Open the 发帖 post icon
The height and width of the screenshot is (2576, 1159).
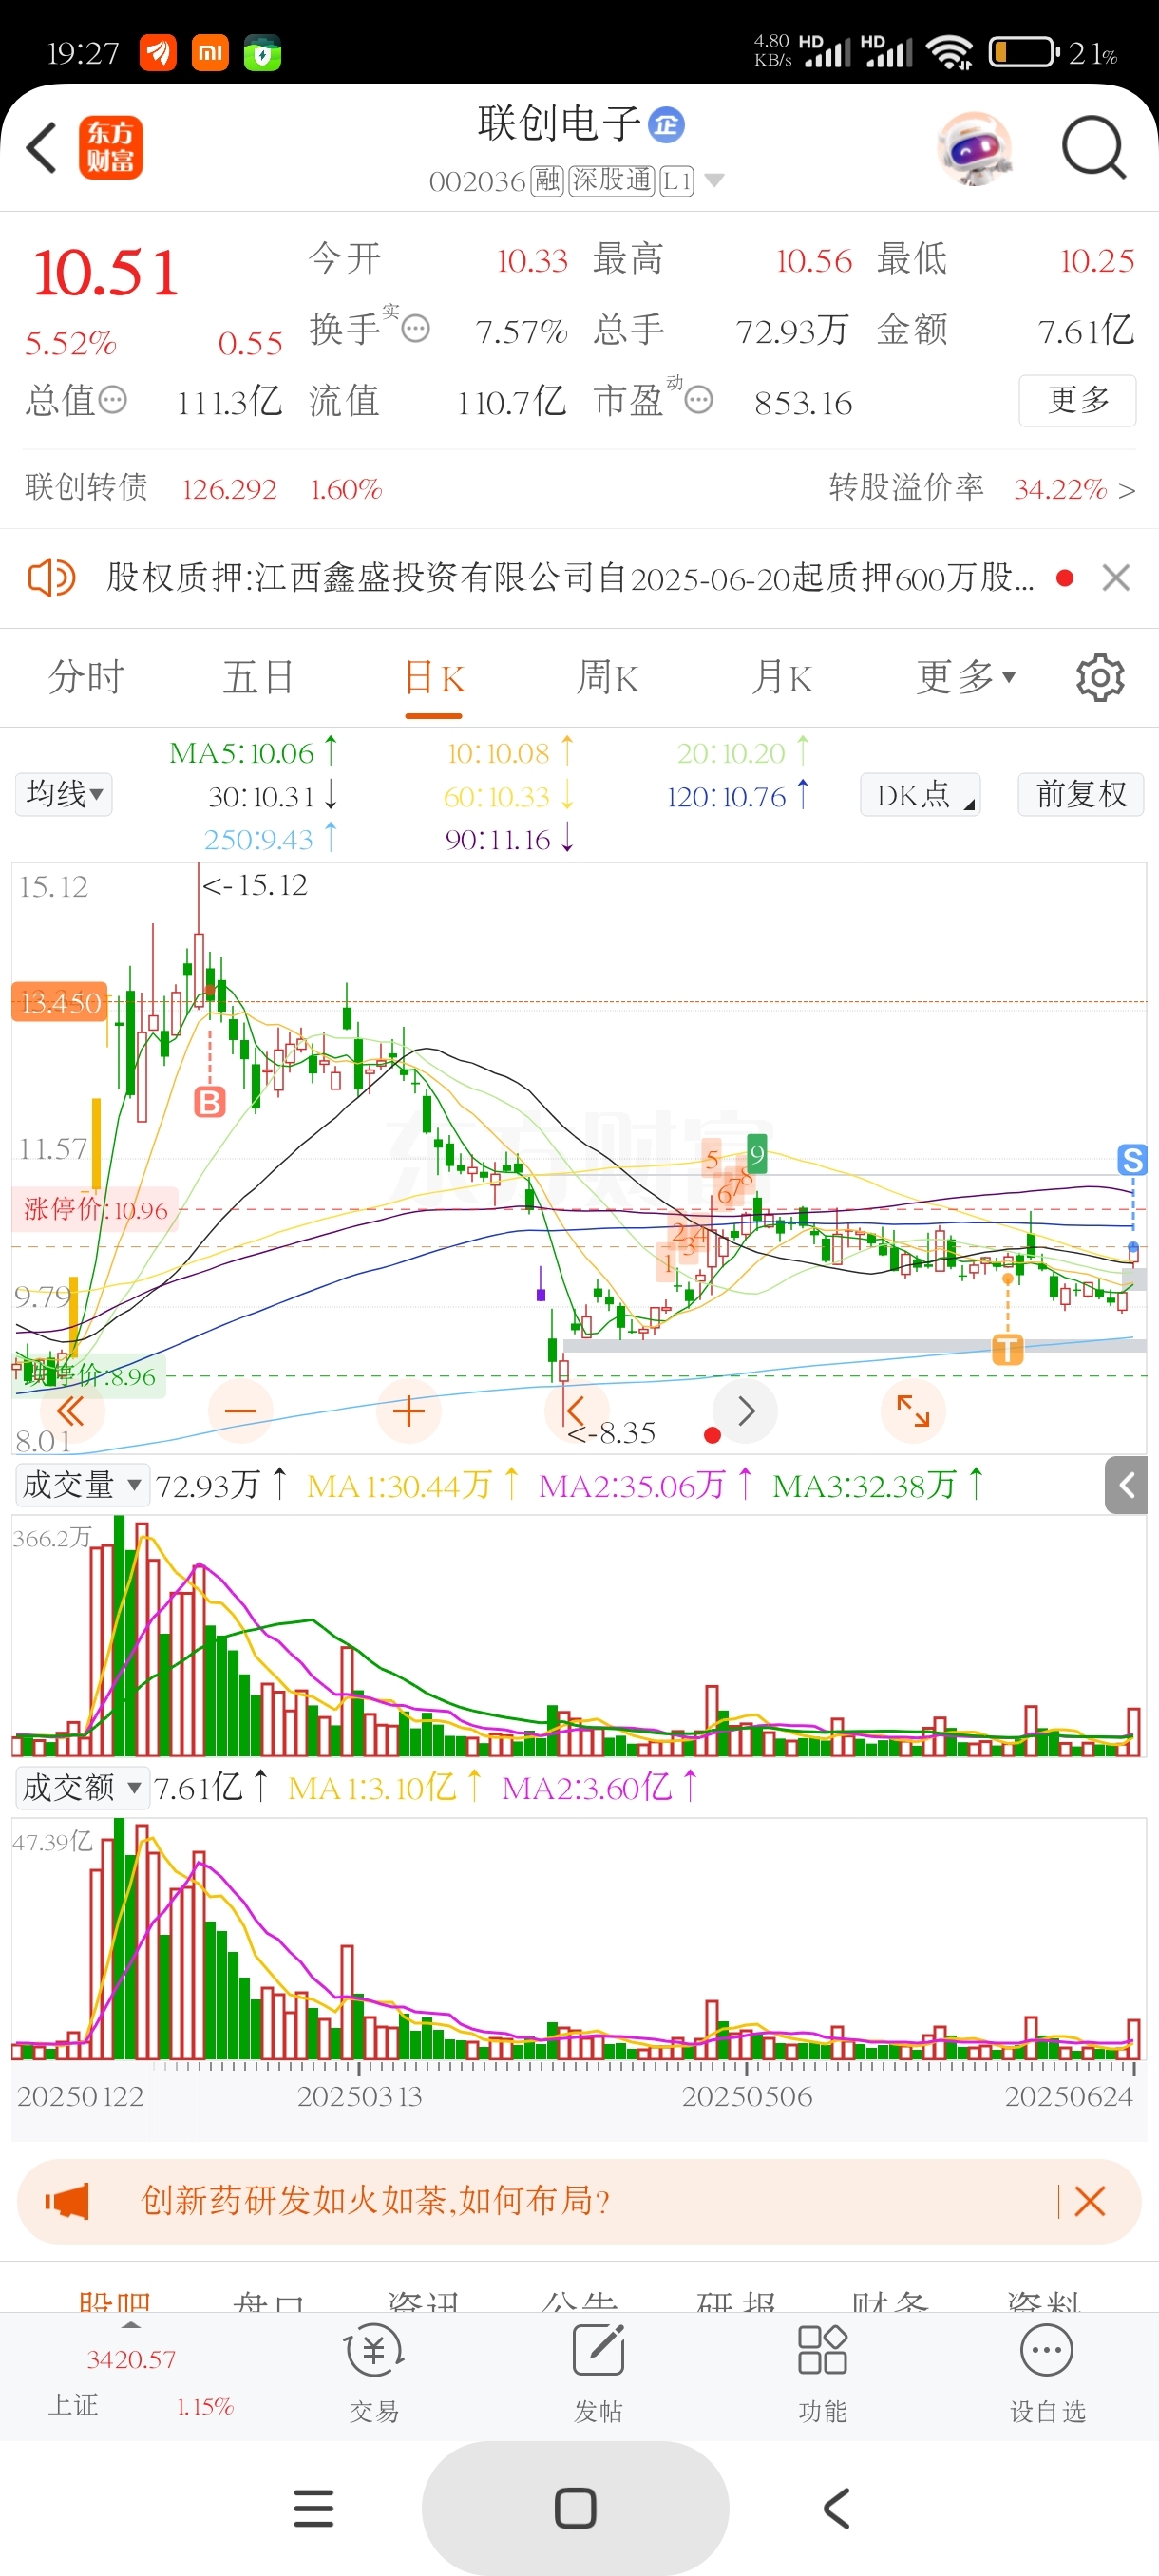coord(598,2374)
